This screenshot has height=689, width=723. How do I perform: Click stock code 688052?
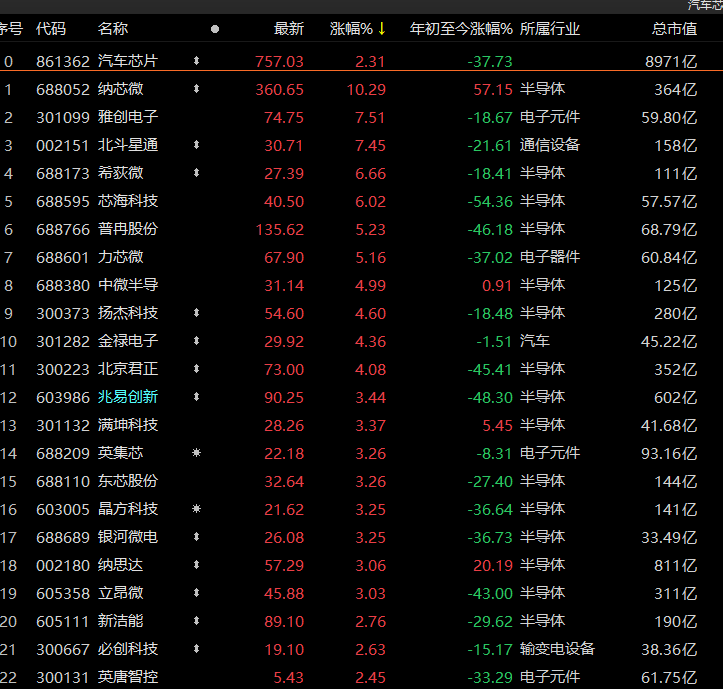tap(63, 89)
